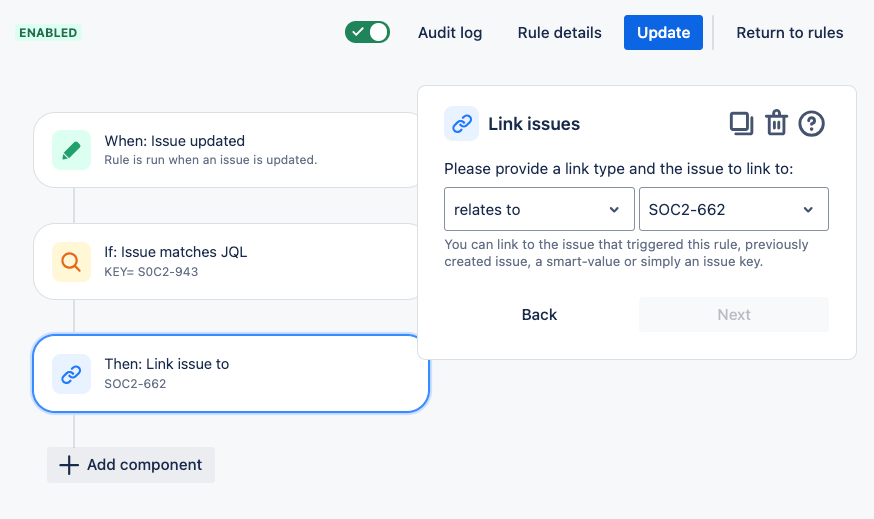Click the green pencil Issue updated icon
The height and width of the screenshot is (519, 874).
71,150
